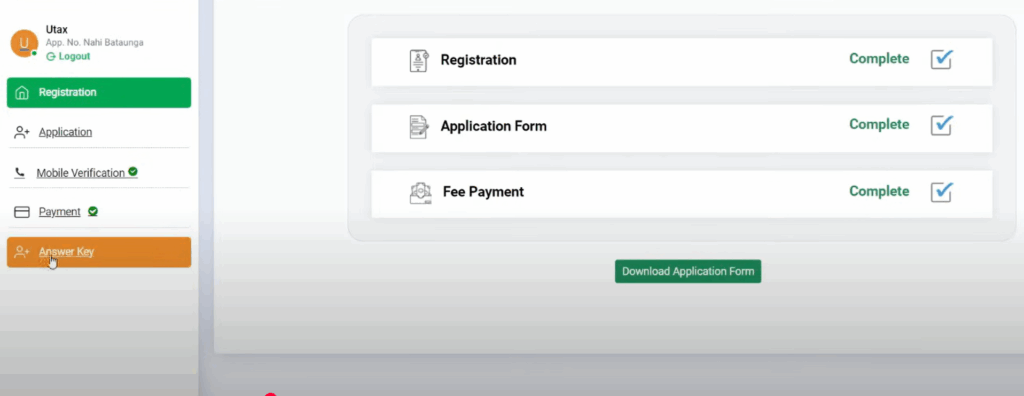This screenshot has width=1024, height=396.
Task: Open the Answer Key sidebar menu item
Action: (x=99, y=252)
